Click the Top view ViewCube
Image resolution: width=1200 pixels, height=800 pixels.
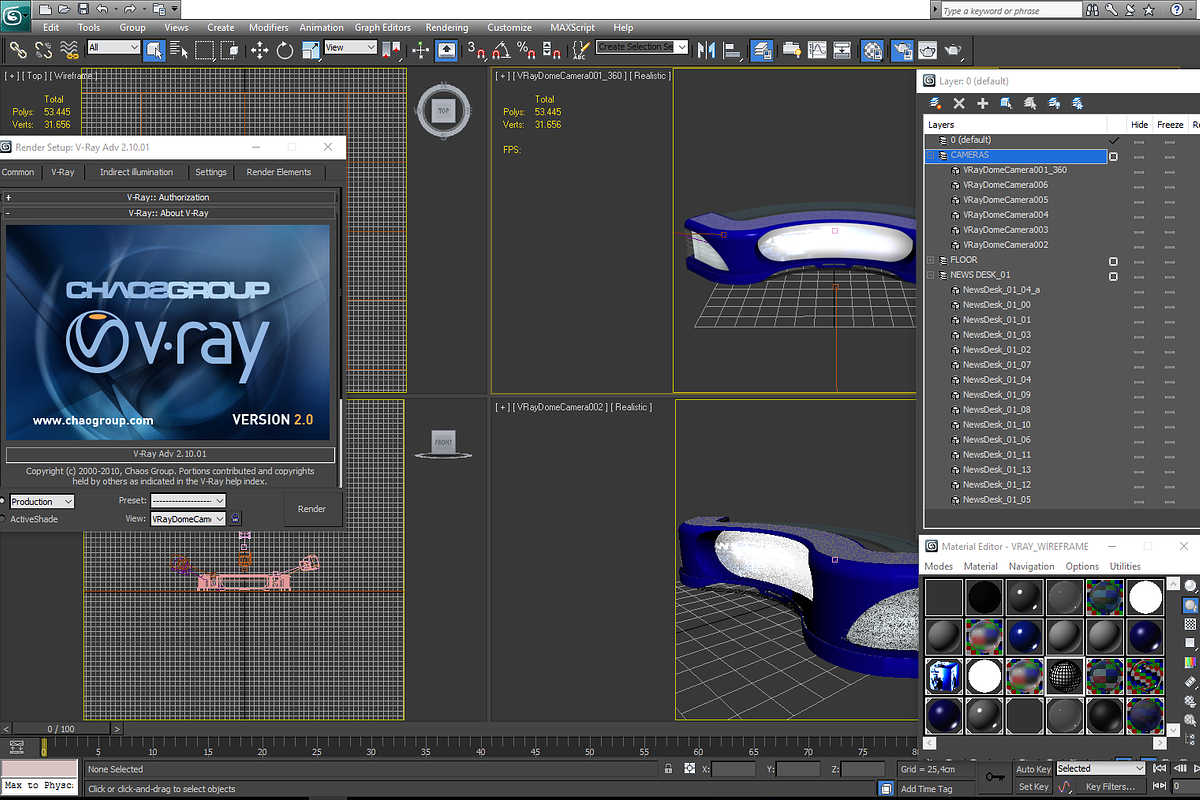pos(443,110)
